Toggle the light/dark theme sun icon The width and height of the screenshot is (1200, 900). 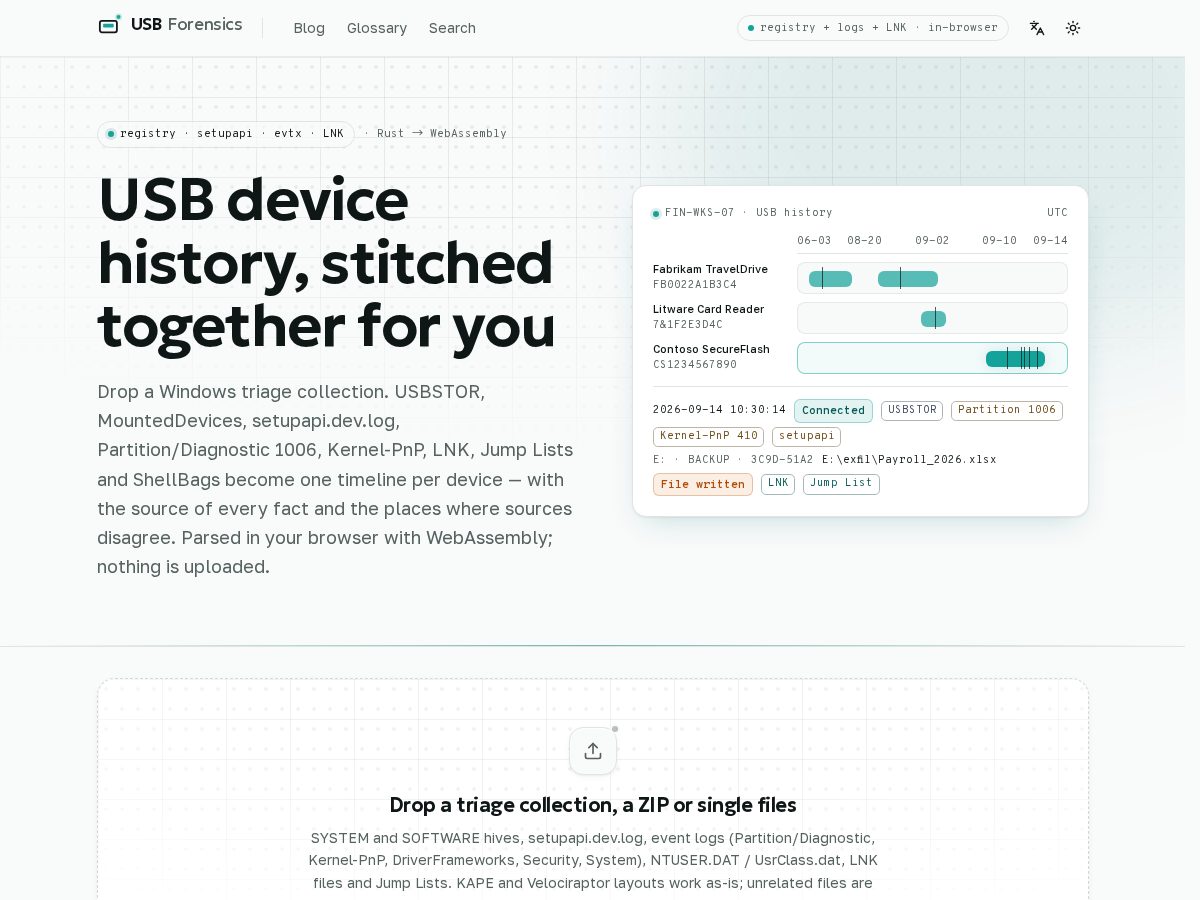tap(1073, 28)
